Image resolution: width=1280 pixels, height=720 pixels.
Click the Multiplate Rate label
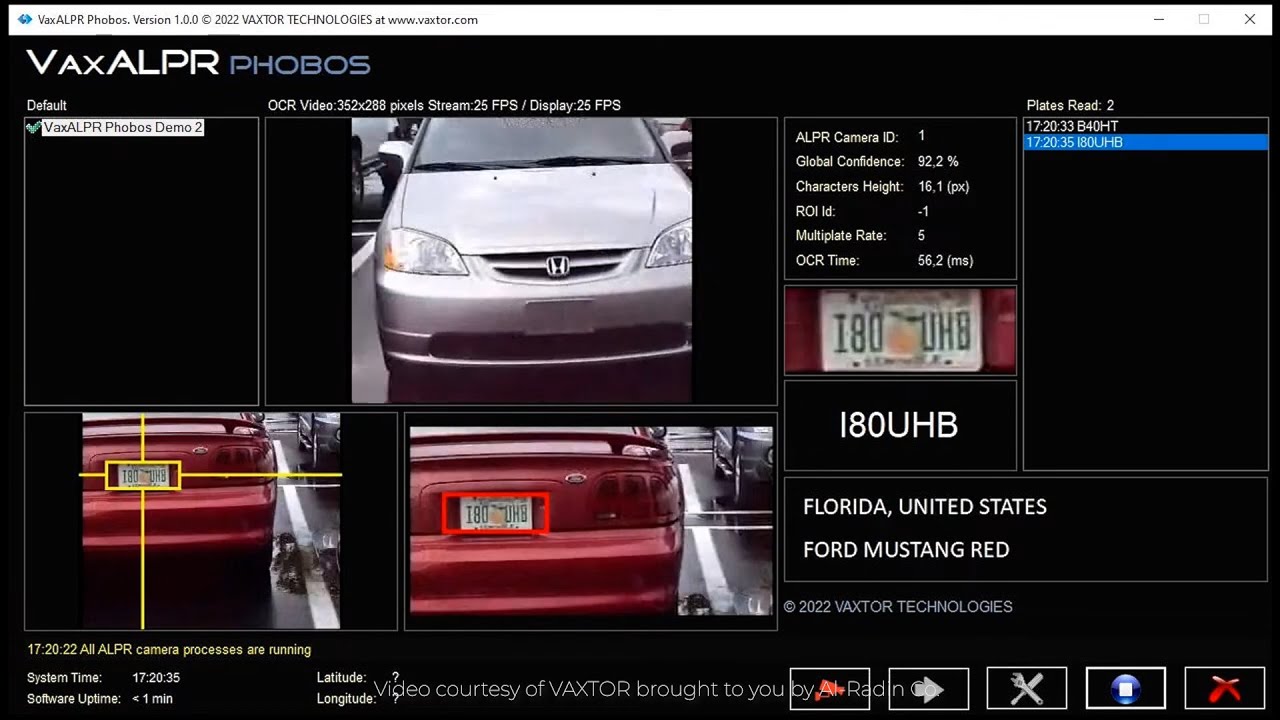coord(841,236)
